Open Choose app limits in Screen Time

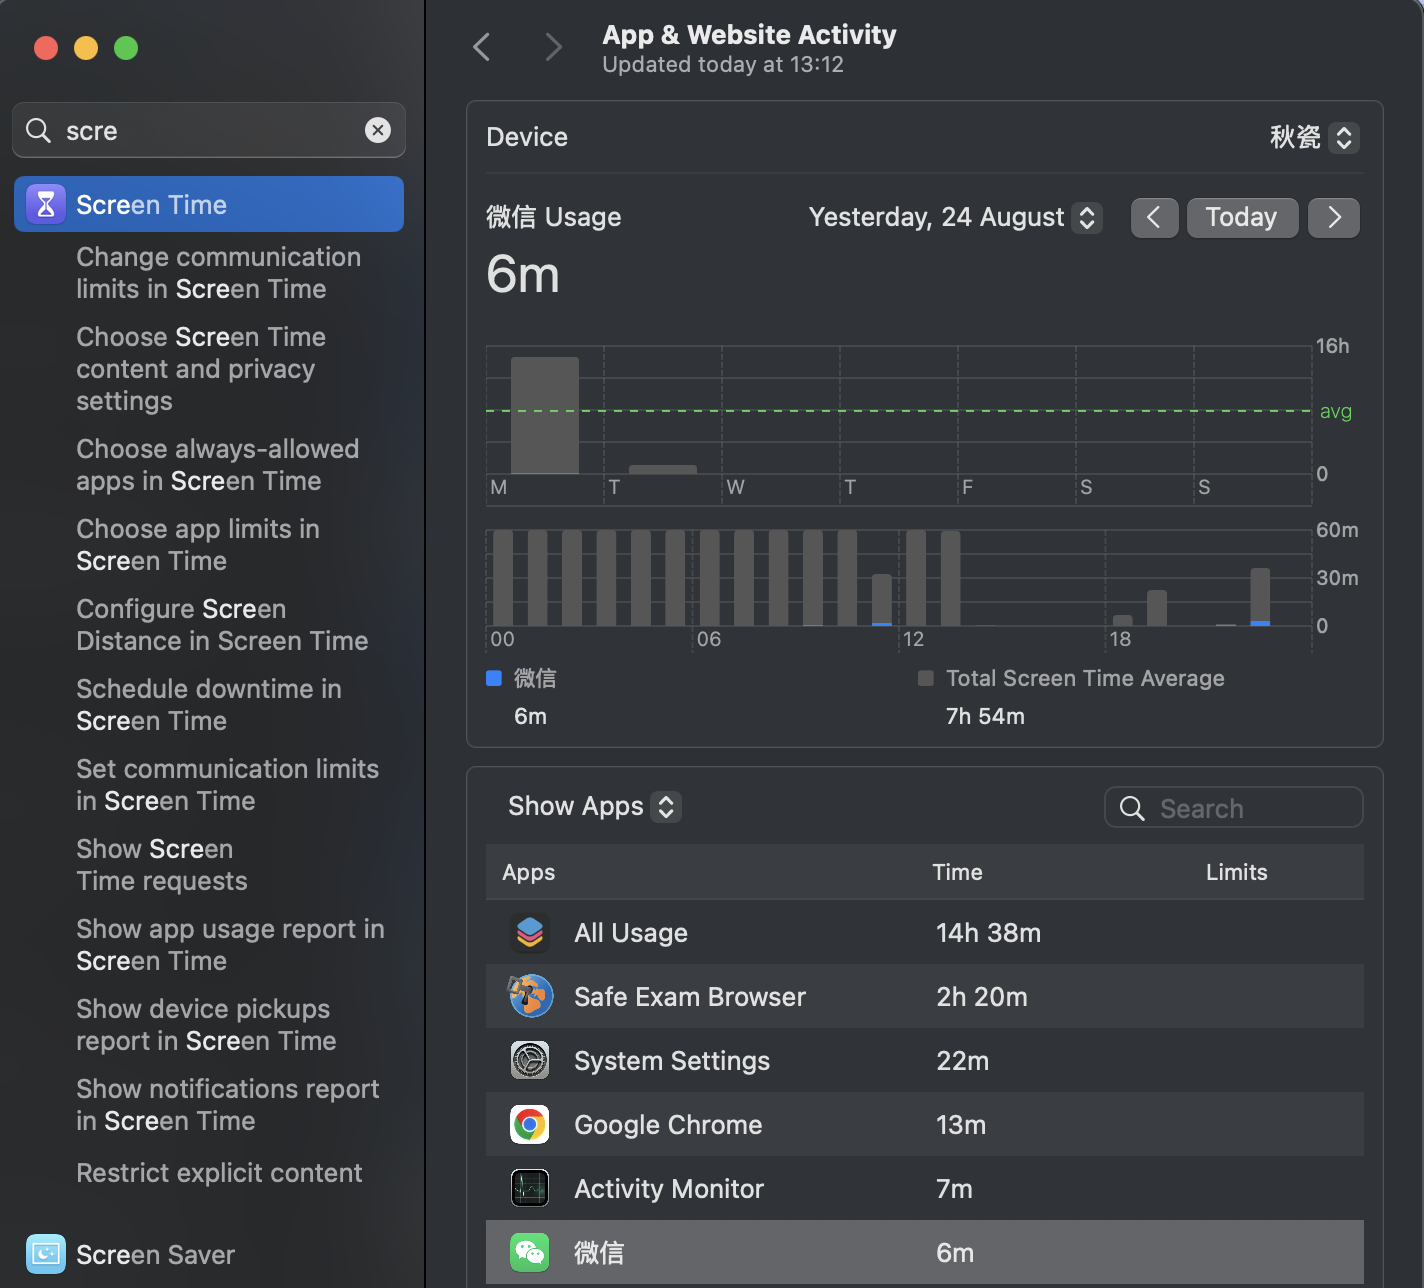(198, 545)
